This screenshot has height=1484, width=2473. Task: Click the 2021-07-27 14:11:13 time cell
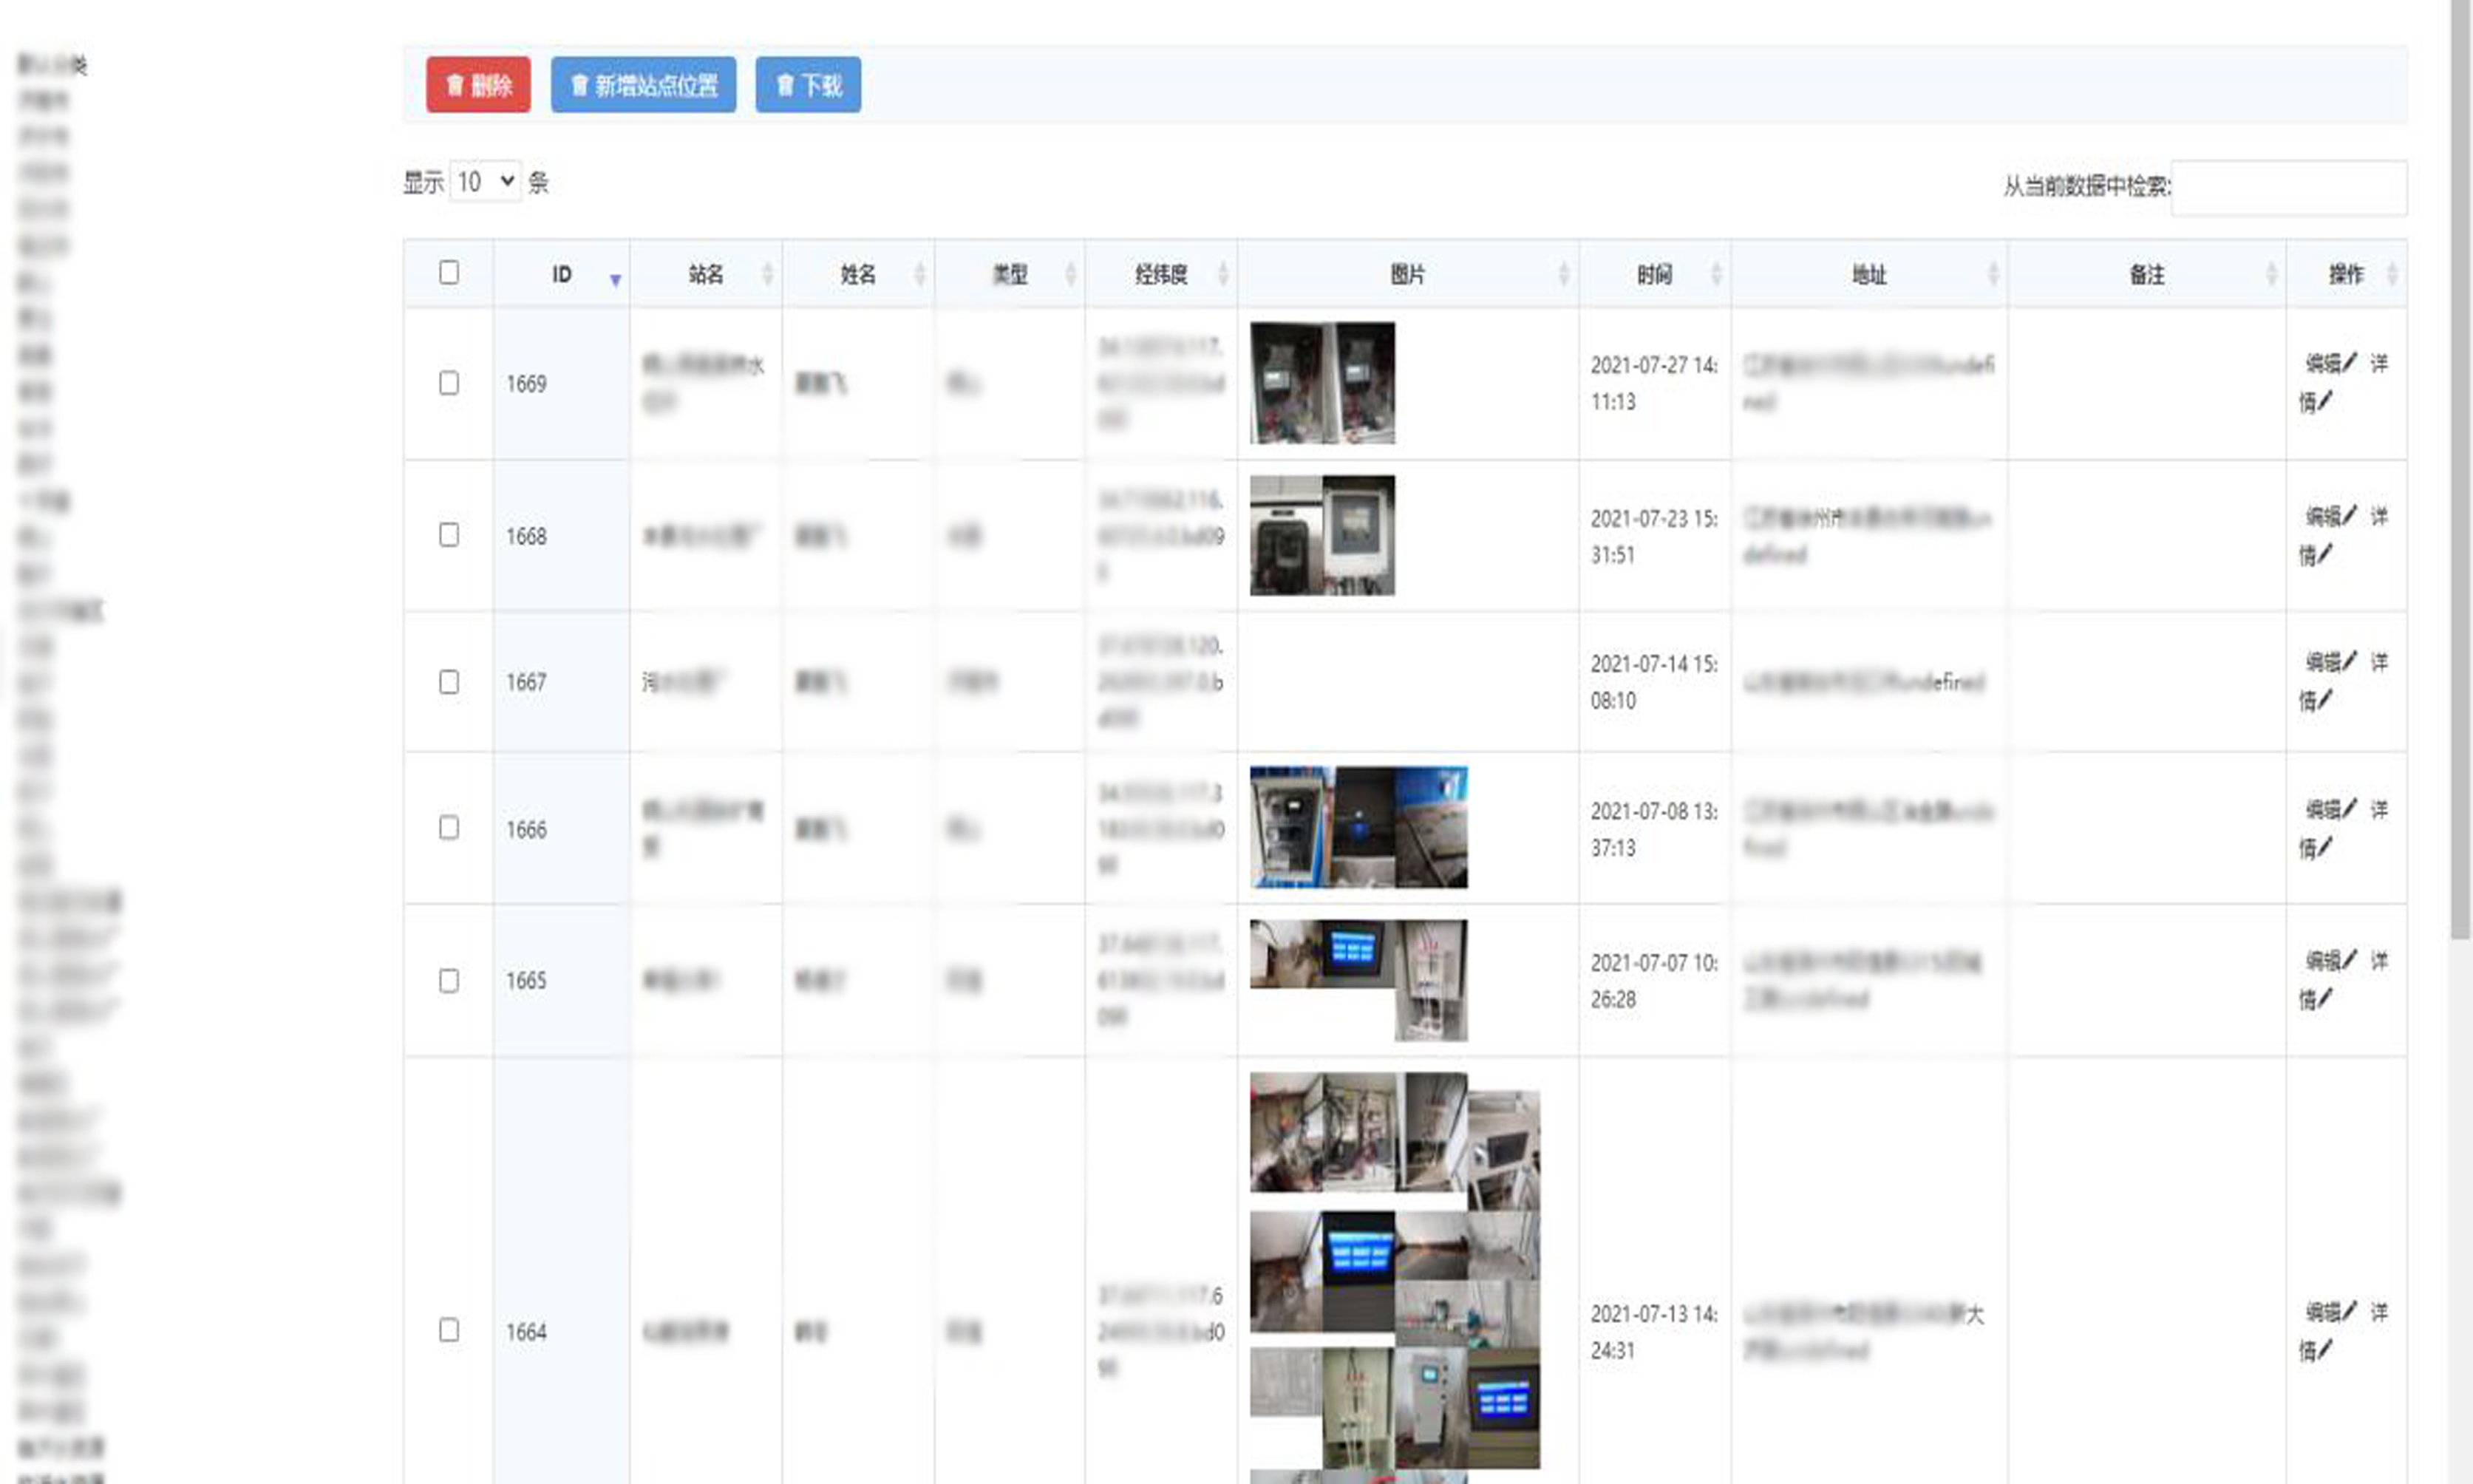click(x=1654, y=383)
